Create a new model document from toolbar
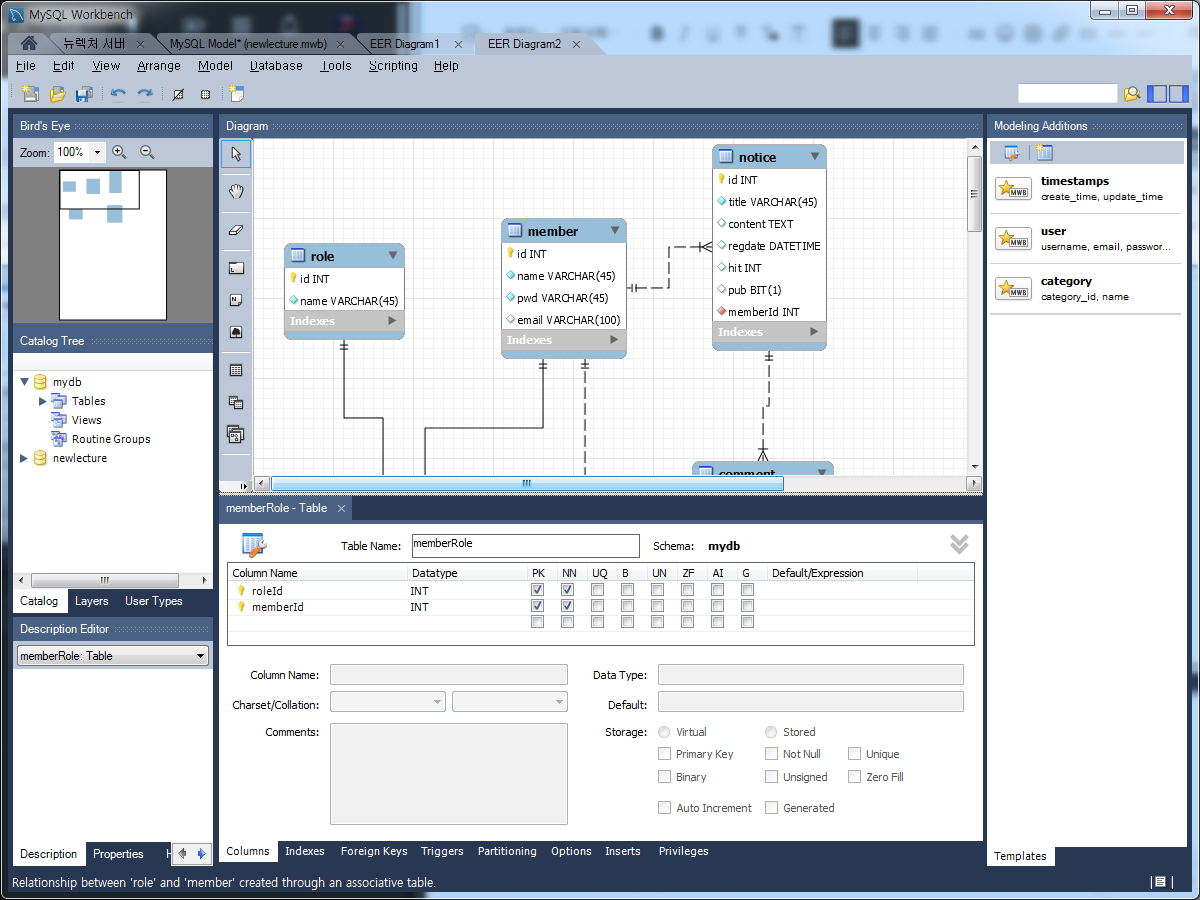 click(x=31, y=94)
